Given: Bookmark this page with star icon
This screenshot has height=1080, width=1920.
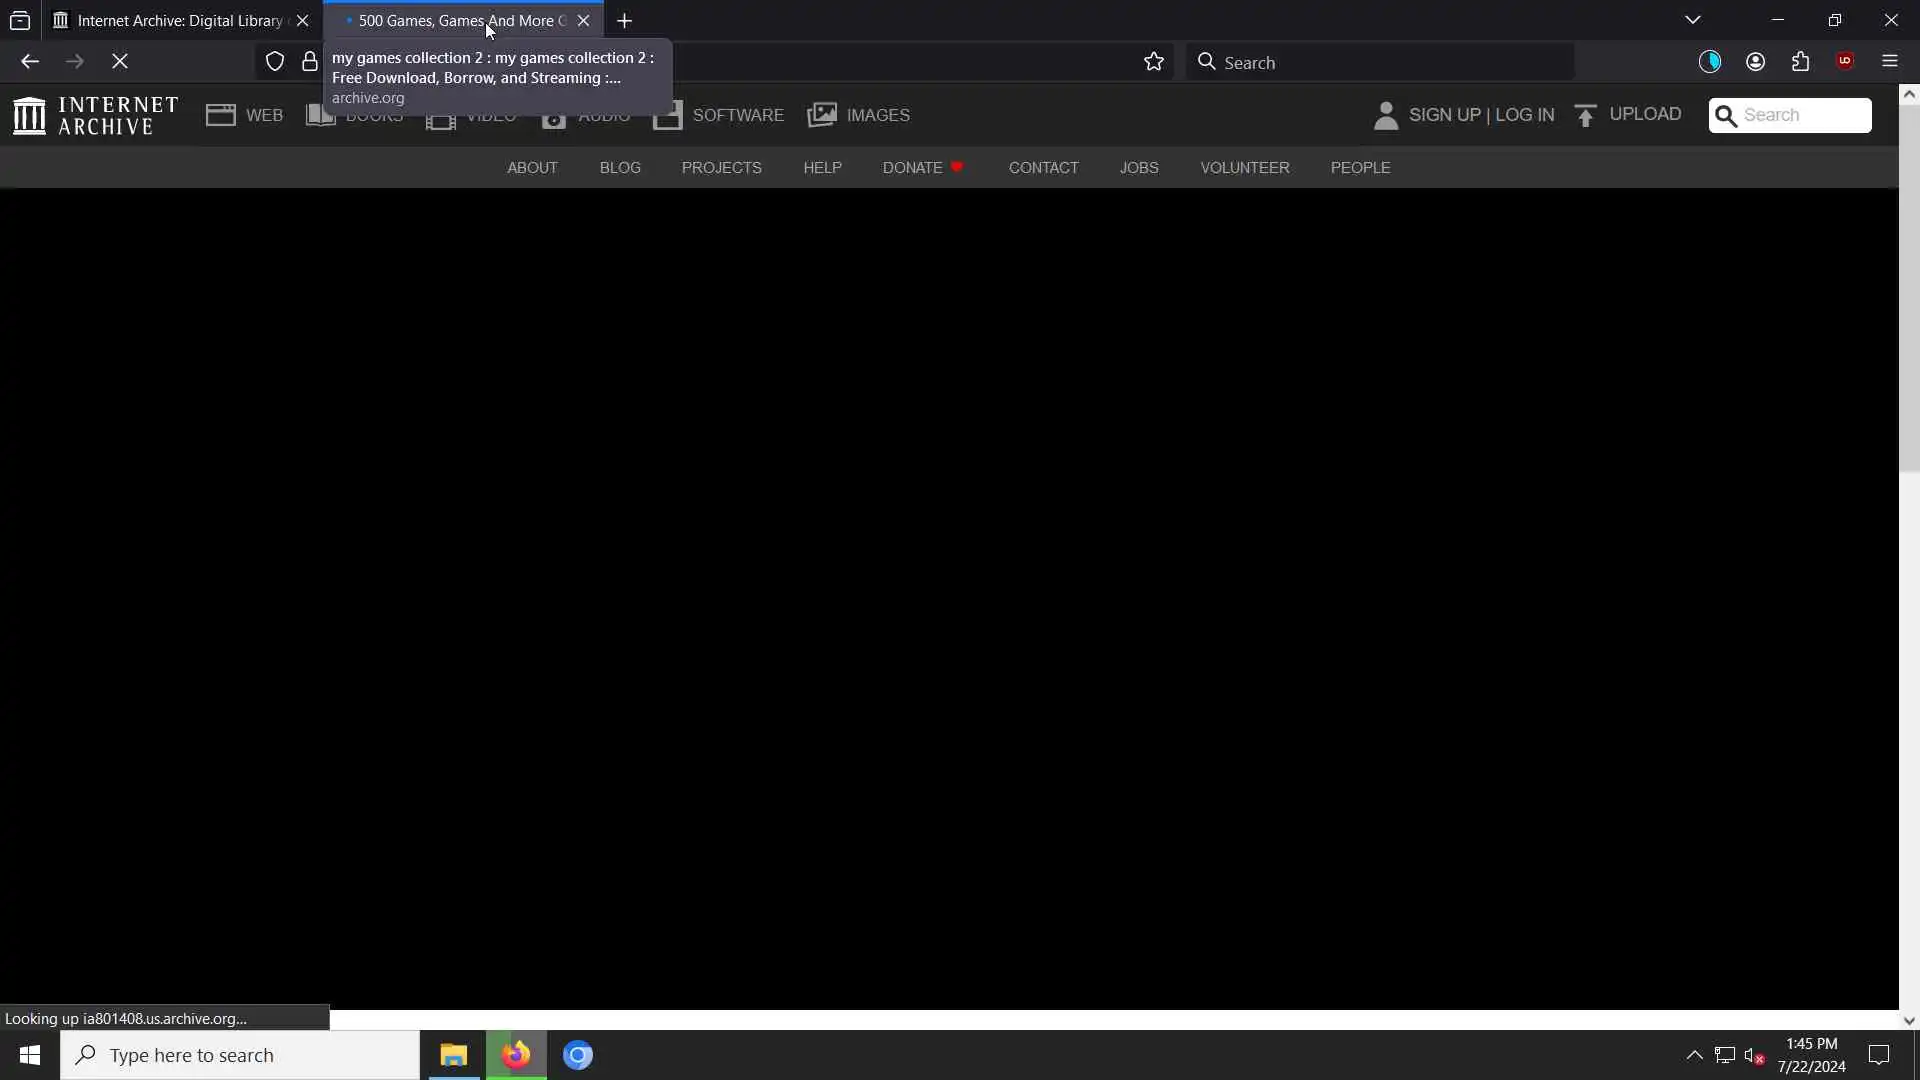Looking at the screenshot, I should click(1154, 62).
